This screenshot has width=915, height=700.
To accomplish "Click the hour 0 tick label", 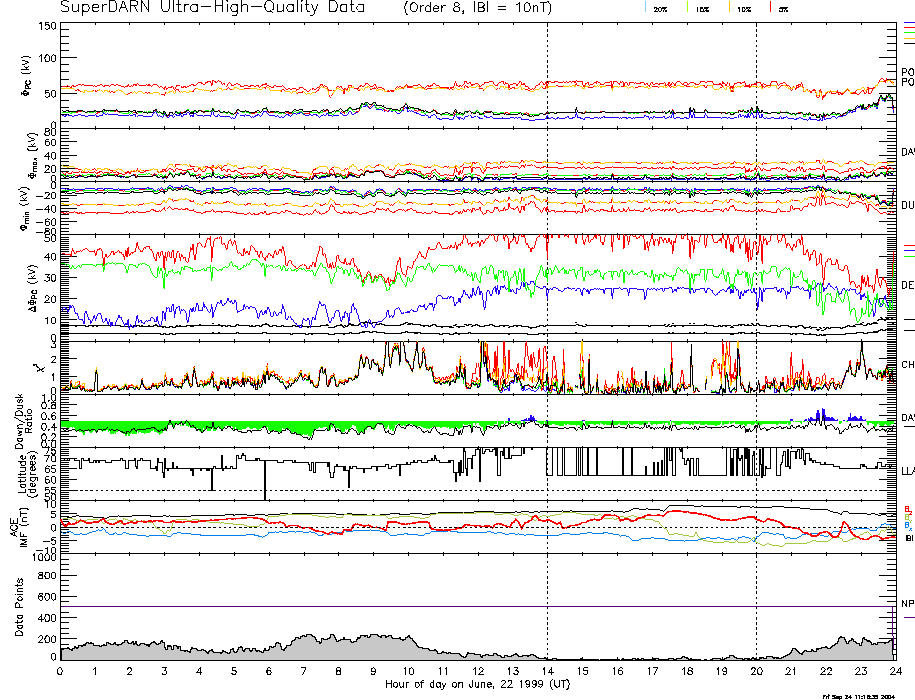I will click(x=60, y=672).
